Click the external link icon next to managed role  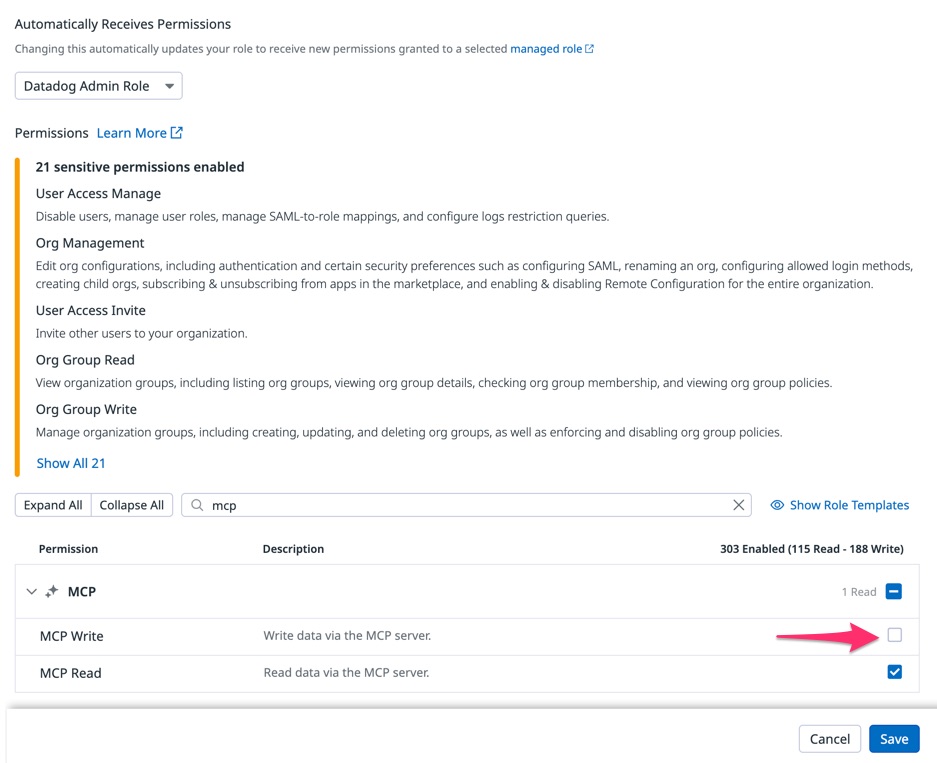[588, 48]
